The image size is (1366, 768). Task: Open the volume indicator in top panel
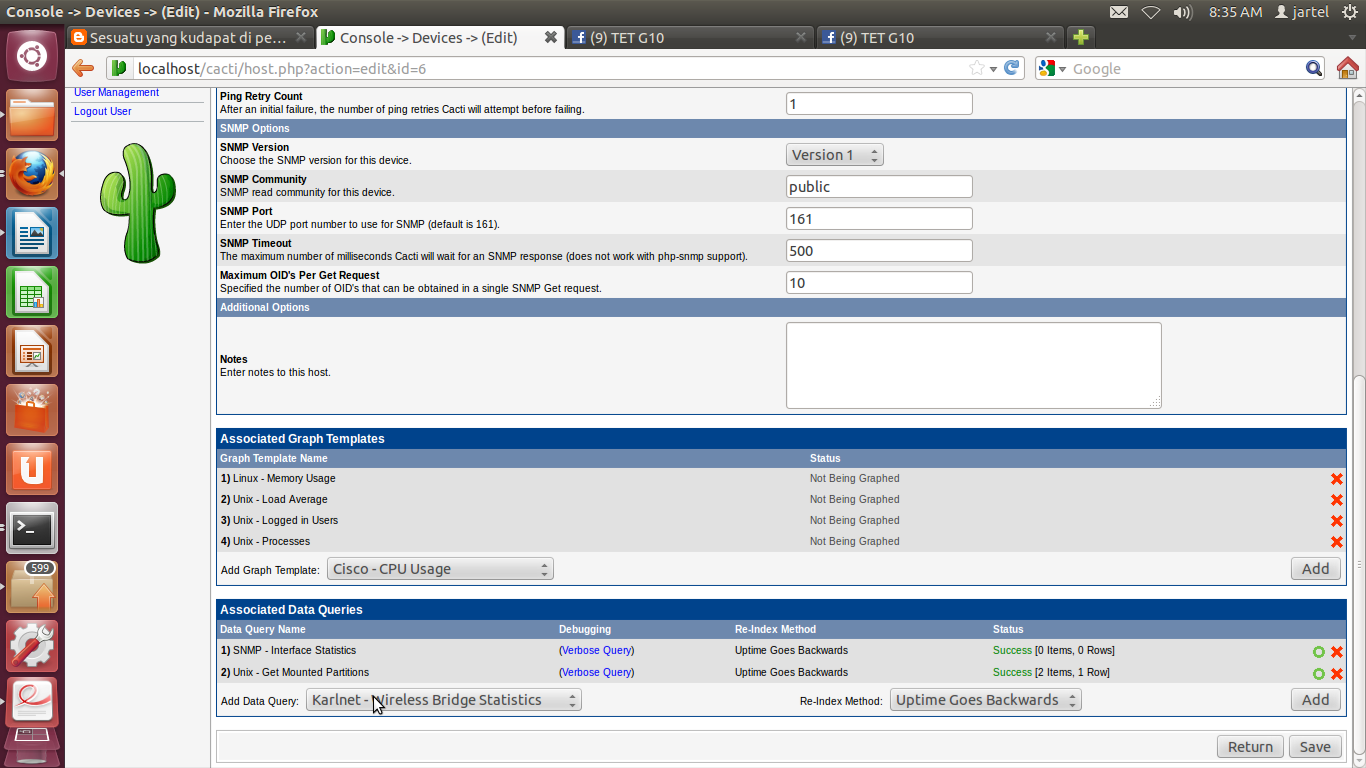point(1183,12)
